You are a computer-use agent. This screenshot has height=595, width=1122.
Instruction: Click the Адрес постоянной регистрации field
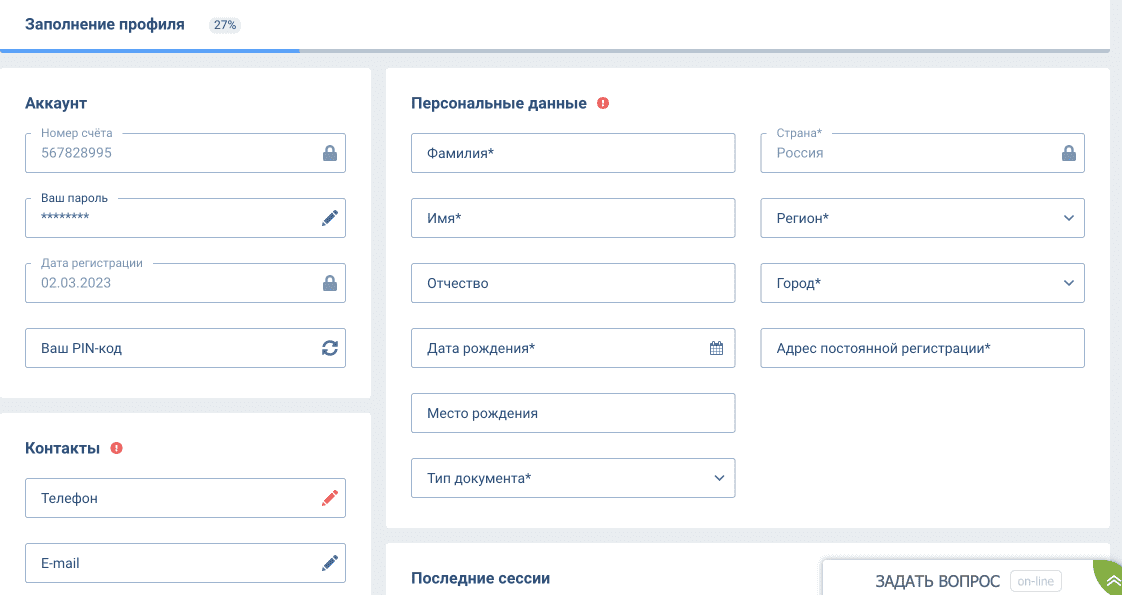922,348
